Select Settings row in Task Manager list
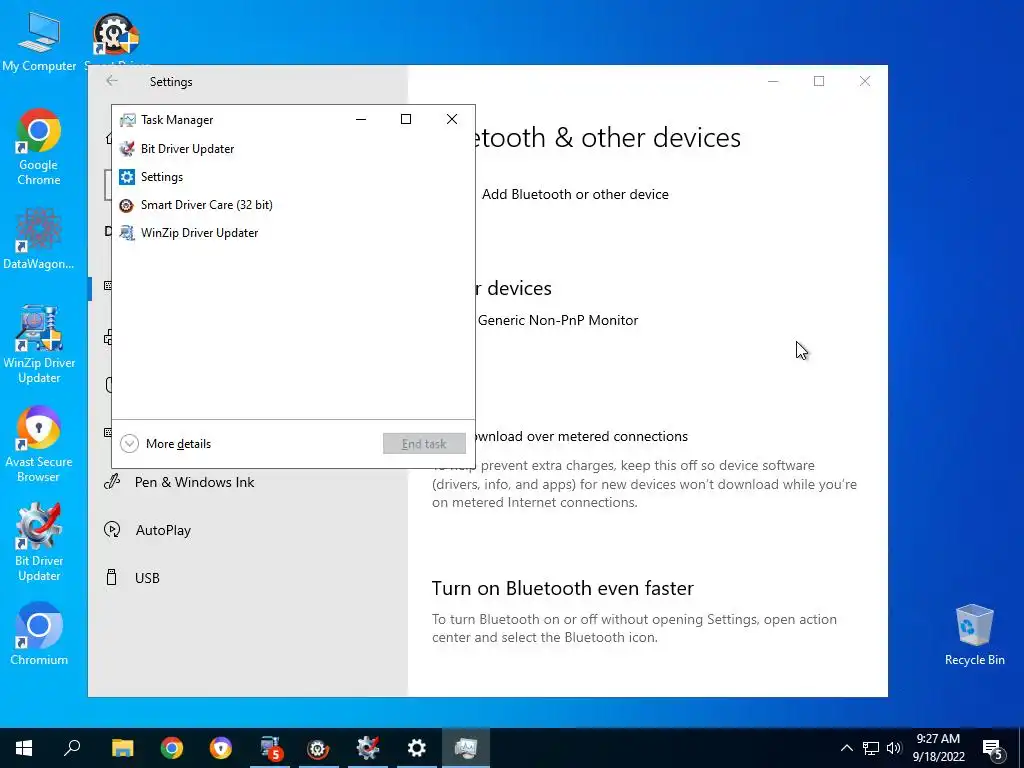This screenshot has height=768, width=1024. click(x=293, y=177)
